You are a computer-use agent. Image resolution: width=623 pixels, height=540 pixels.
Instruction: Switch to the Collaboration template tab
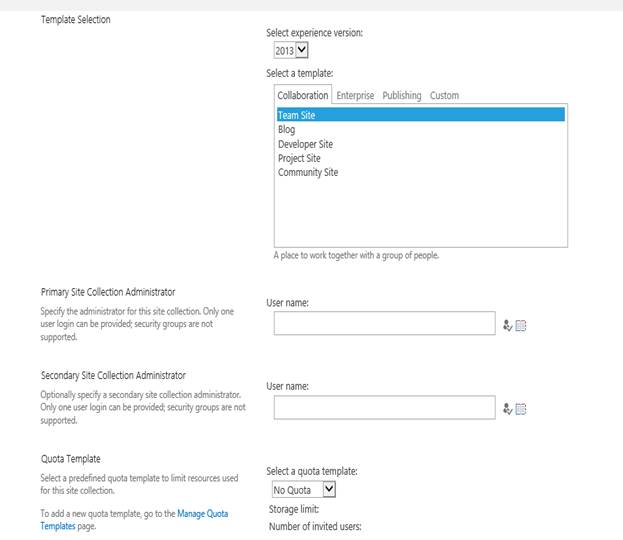(x=302, y=96)
